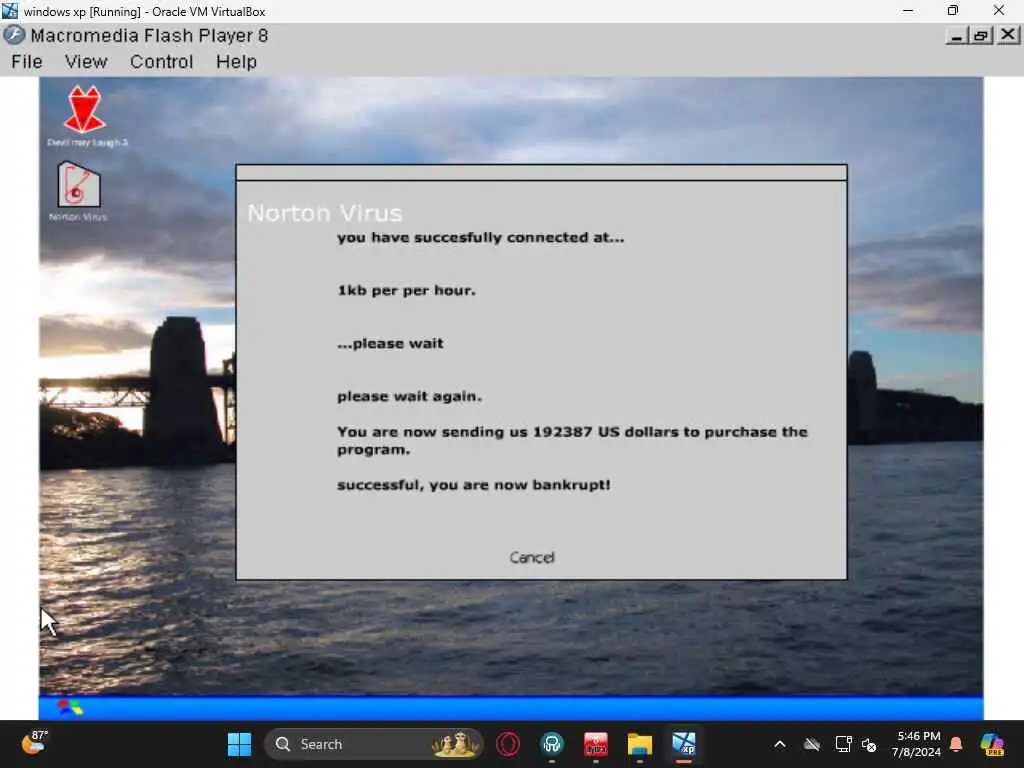Minimize the VirtualBox window
This screenshot has width=1024, height=768.
[908, 10]
